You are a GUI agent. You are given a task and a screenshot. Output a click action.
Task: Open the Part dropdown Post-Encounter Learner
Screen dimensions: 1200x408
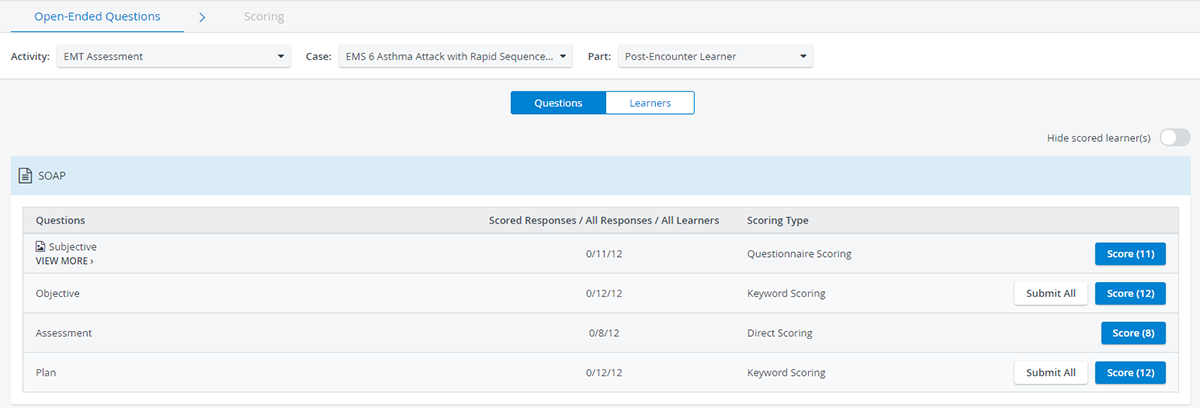(715, 57)
